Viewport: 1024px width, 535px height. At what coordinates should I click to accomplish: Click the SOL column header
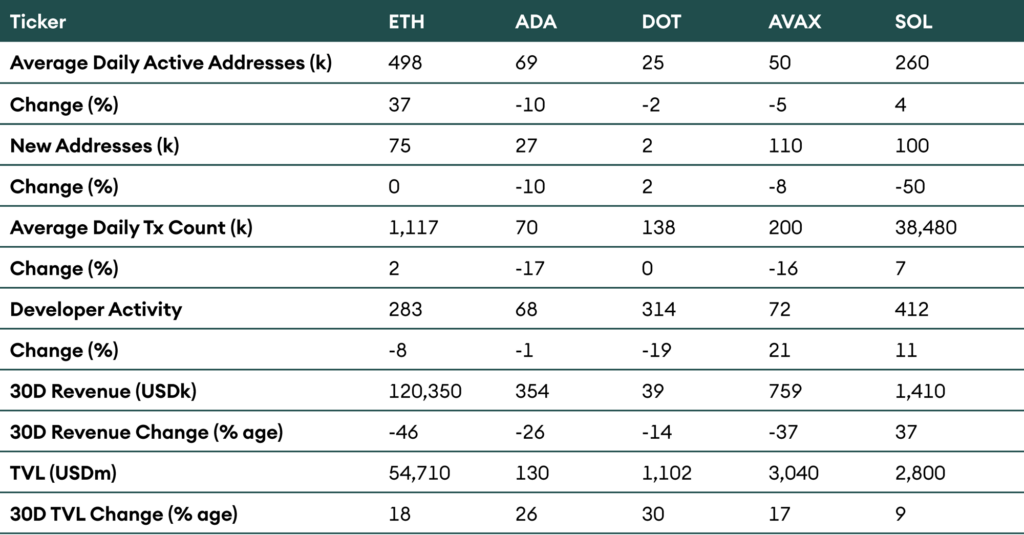[913, 21]
